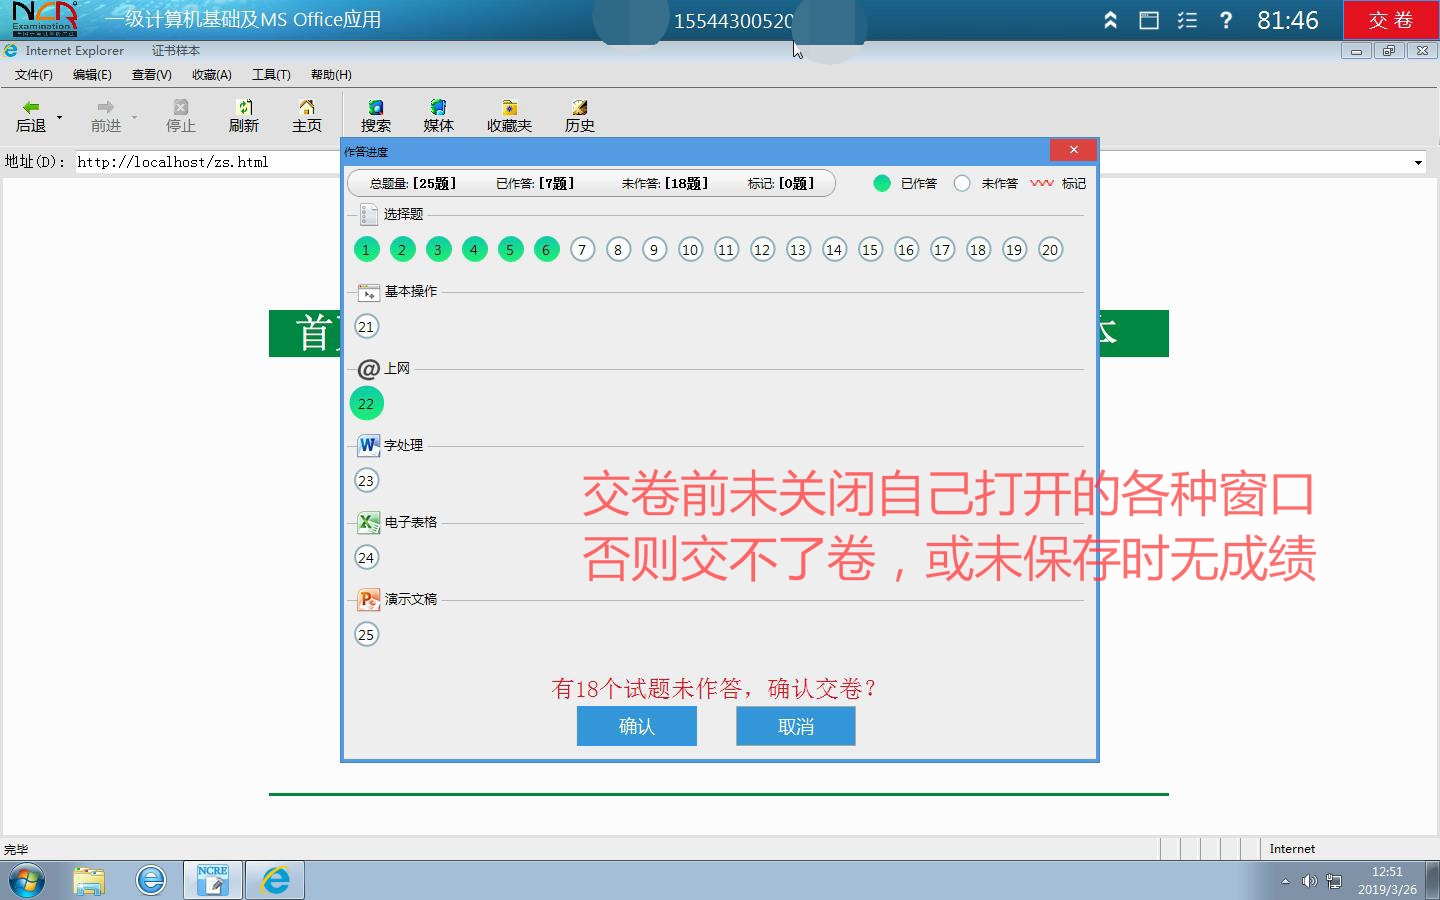Open the 收藏(A) menu

(212, 75)
